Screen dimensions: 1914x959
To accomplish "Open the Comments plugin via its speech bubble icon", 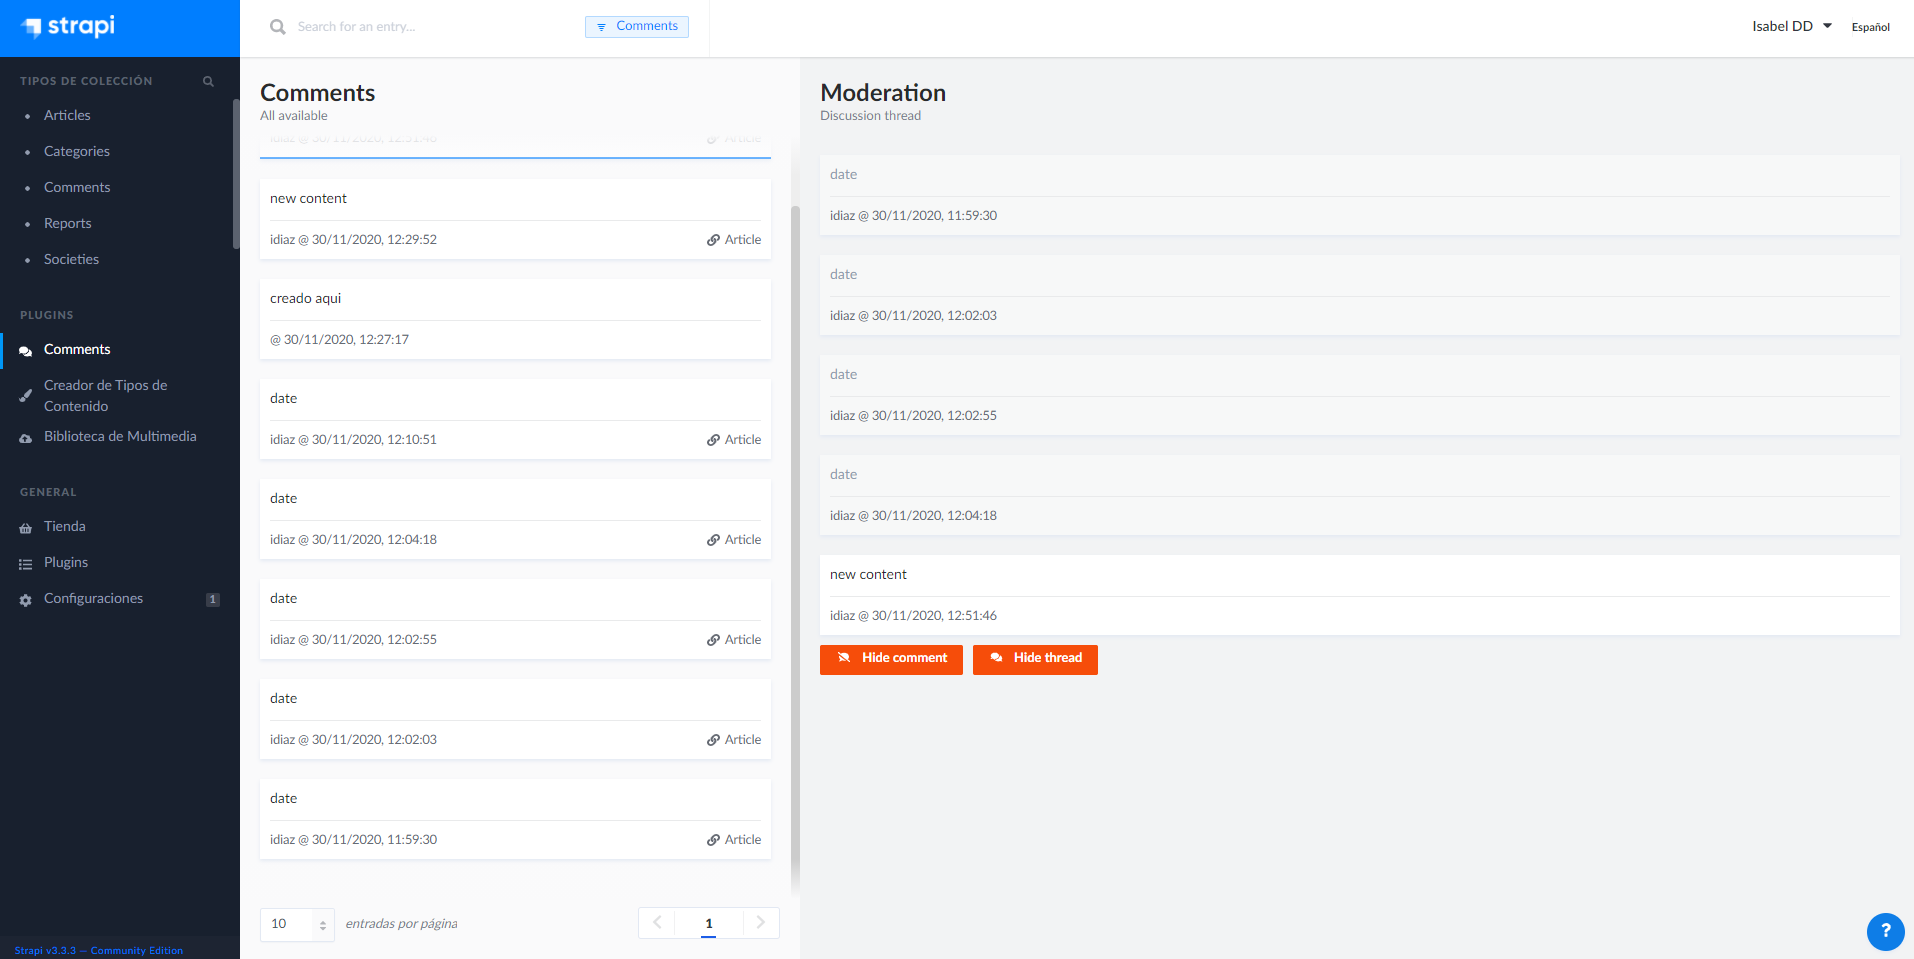I will coord(25,349).
